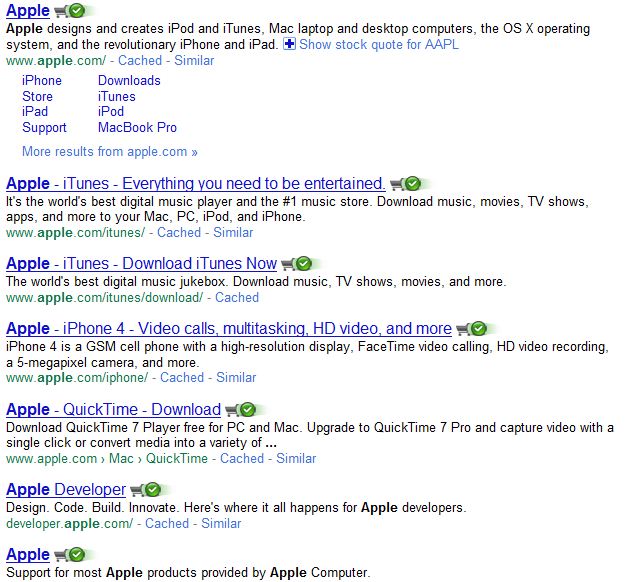This screenshot has width=630, height=582.
Task: Open 'Apple - iTunes - Everything you need to be entertained.'
Action: pyautogui.click(x=196, y=184)
